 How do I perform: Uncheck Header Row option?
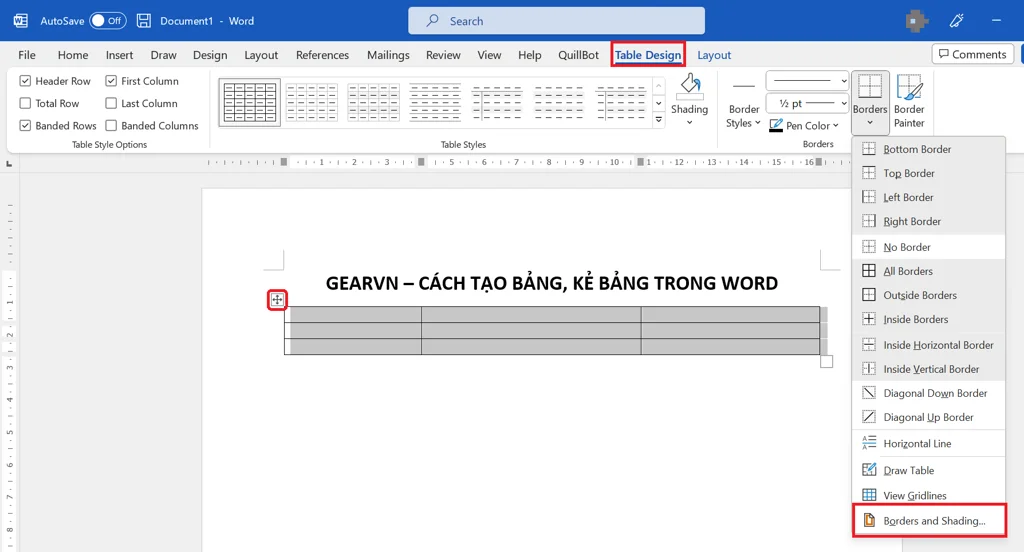[x=25, y=81]
